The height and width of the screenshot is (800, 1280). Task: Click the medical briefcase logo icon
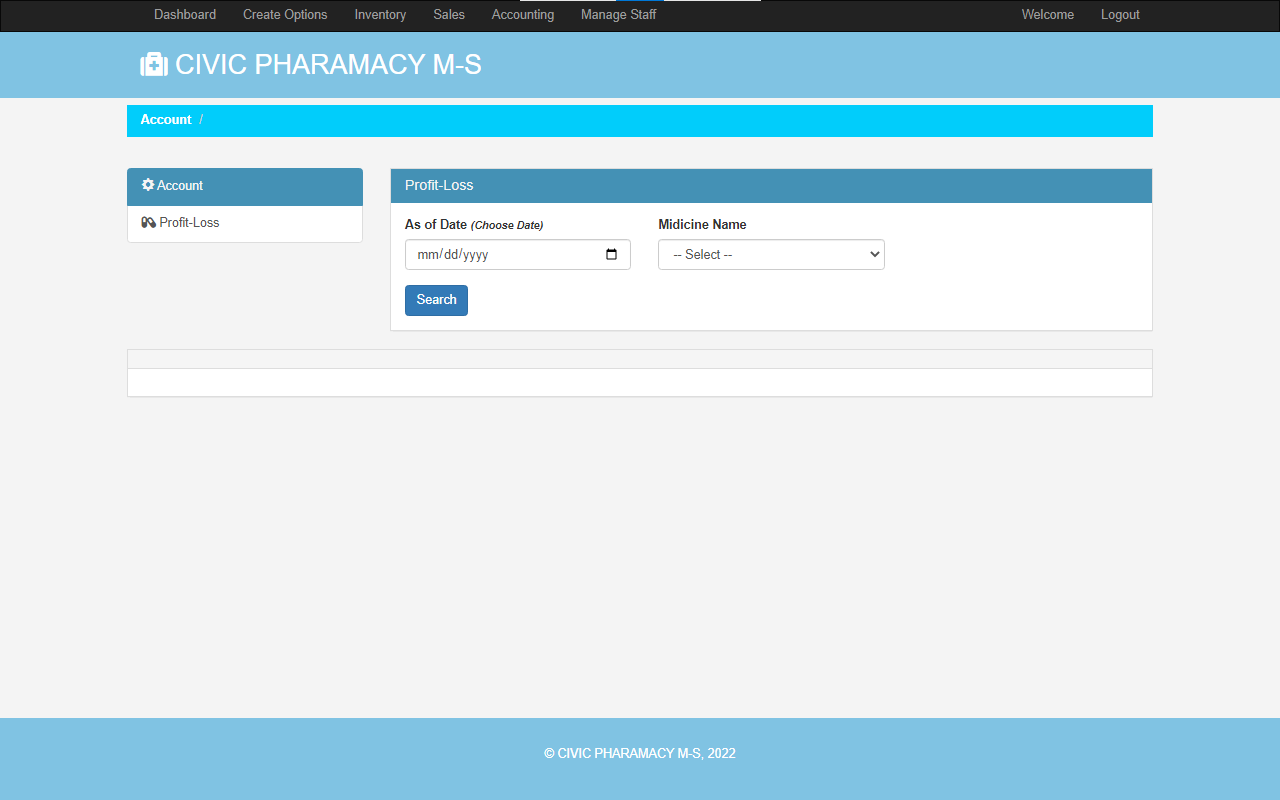coord(154,64)
